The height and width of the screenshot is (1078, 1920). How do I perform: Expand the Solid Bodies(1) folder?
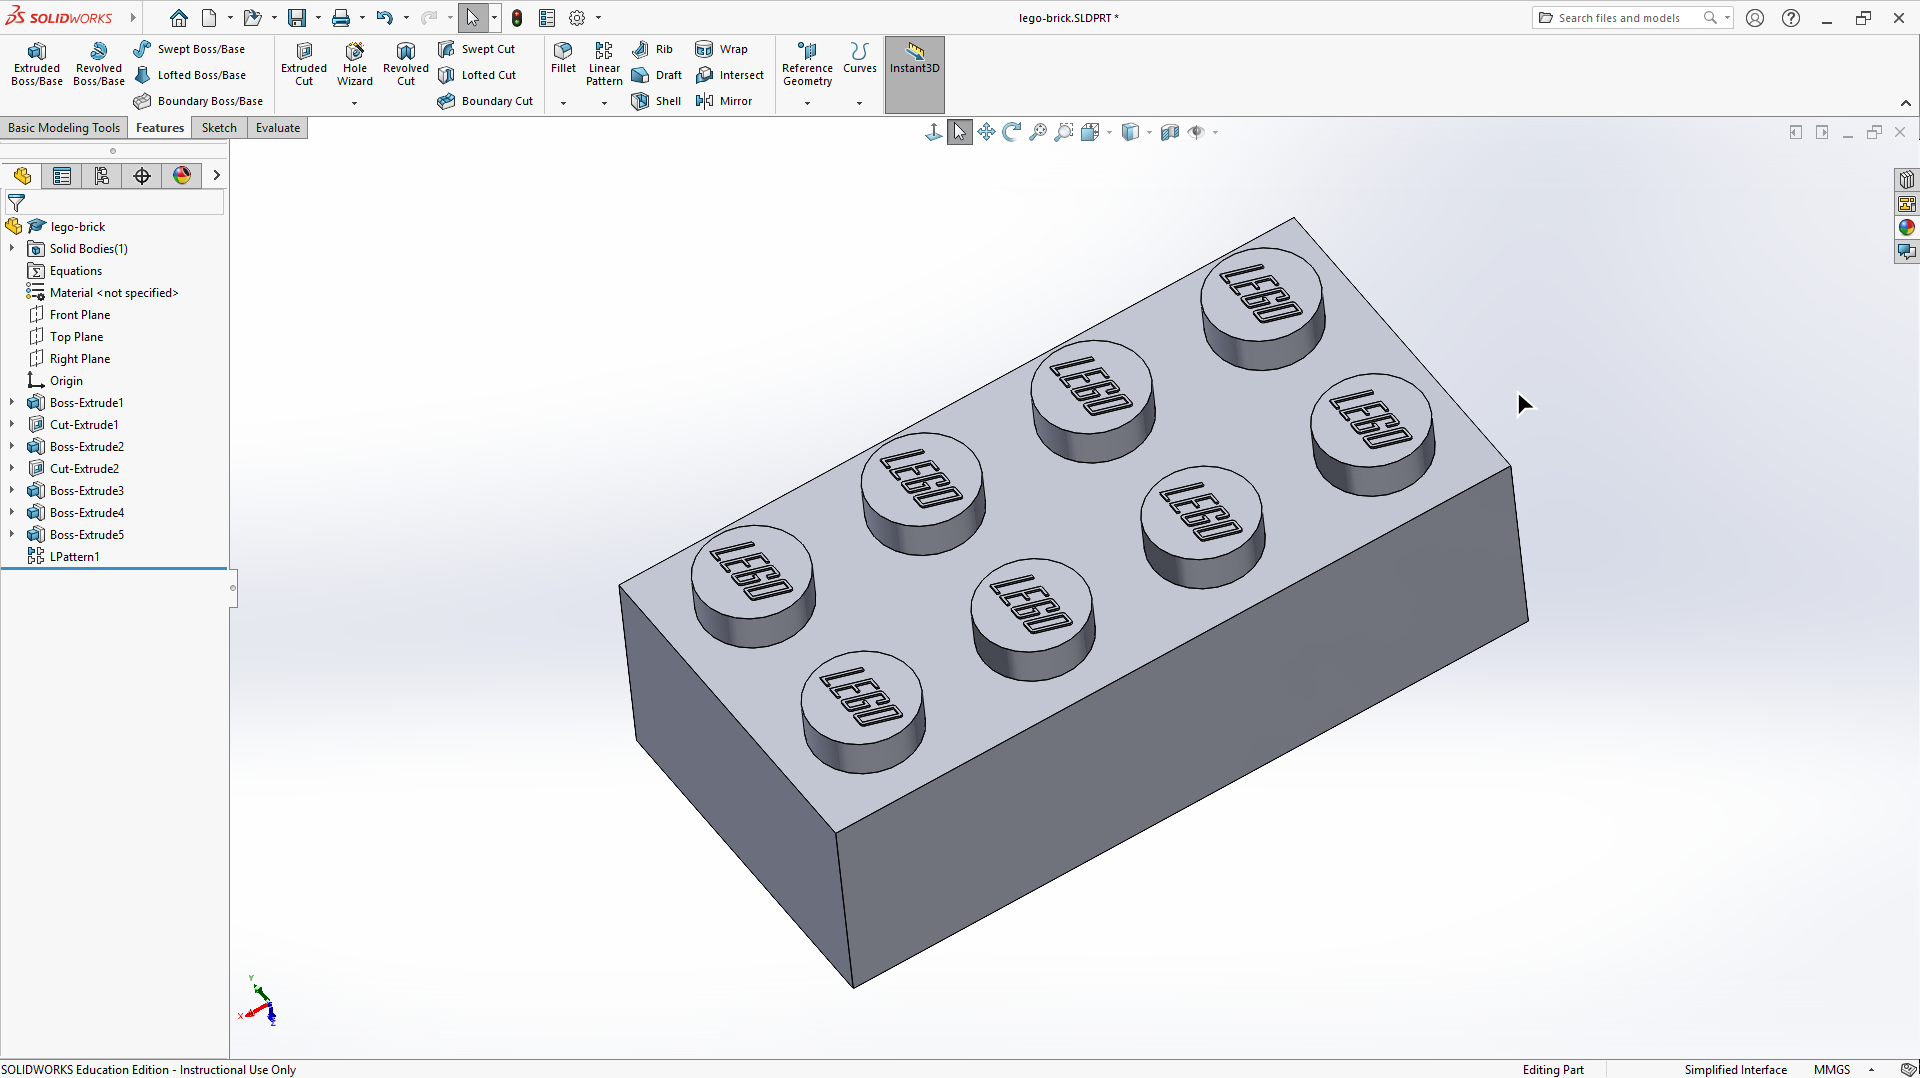coord(12,249)
